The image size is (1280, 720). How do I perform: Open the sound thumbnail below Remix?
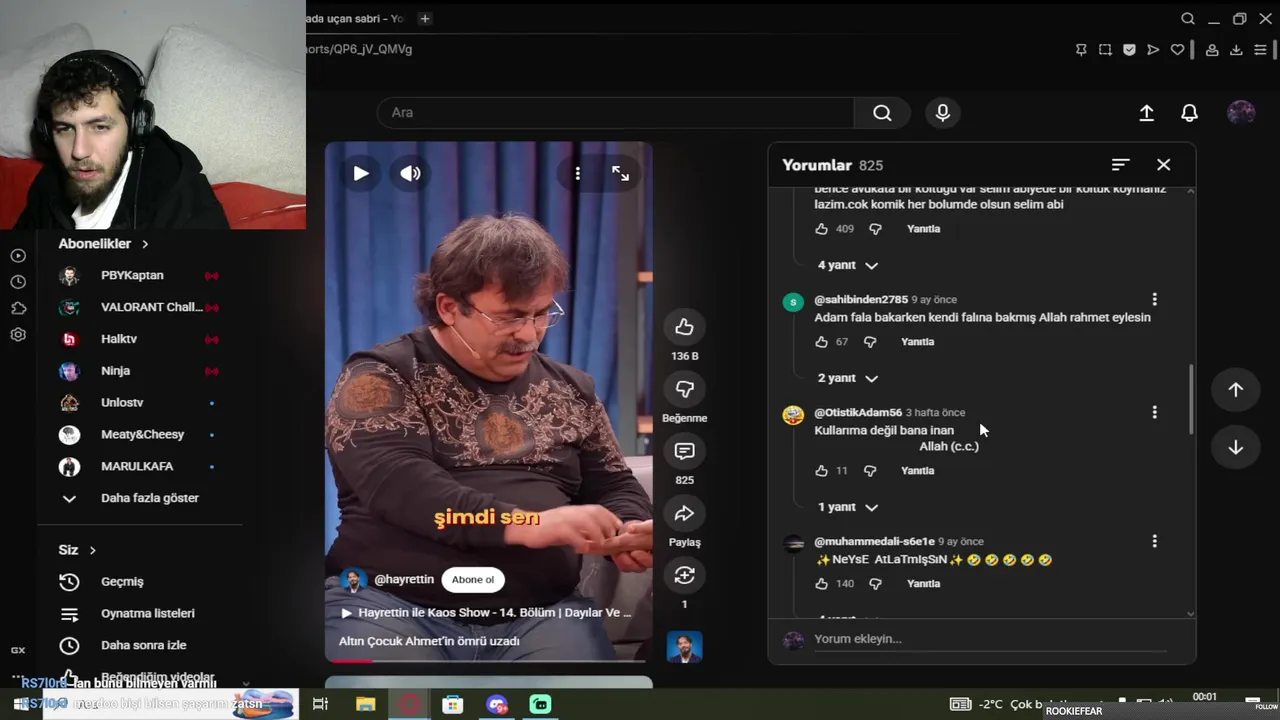685,647
